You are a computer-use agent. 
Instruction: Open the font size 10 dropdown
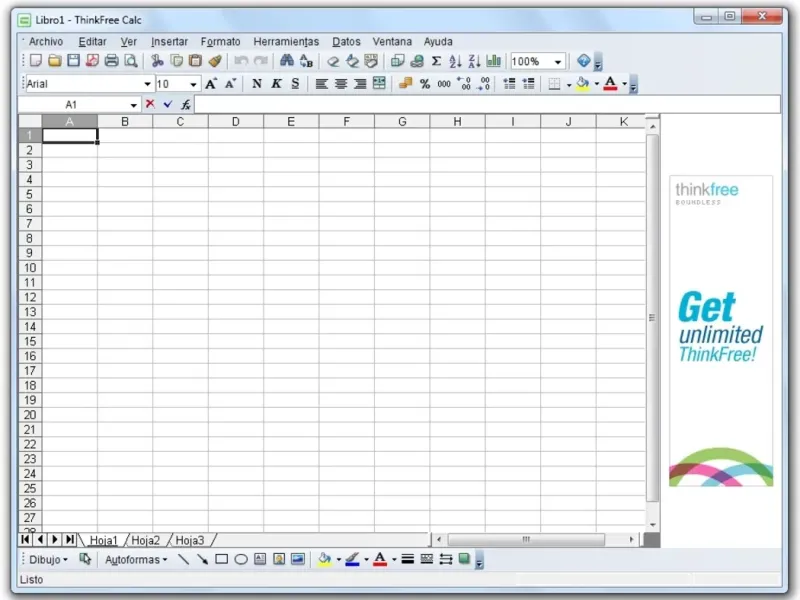193,84
